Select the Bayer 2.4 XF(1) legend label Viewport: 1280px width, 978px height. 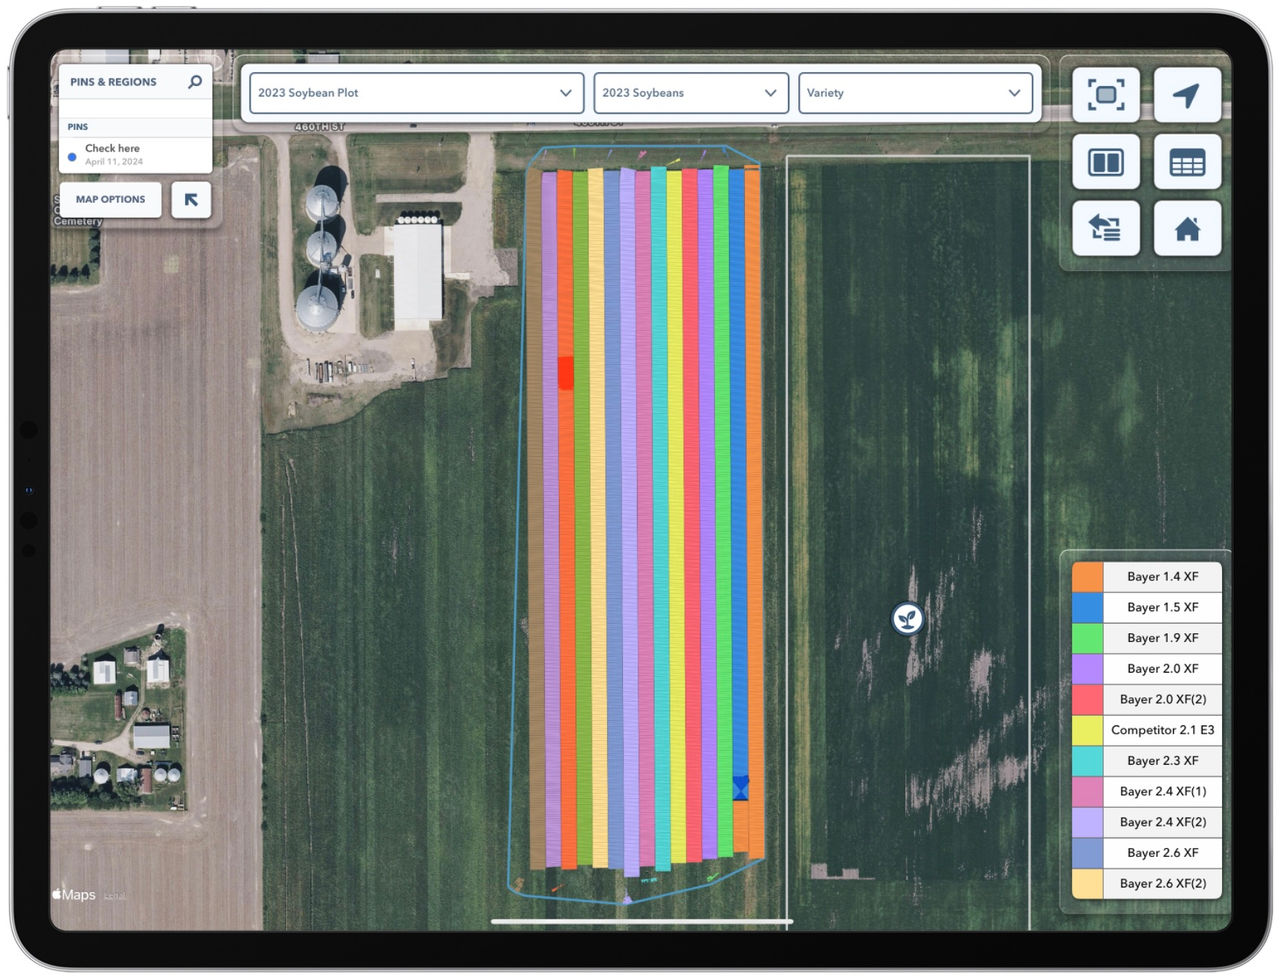click(x=1163, y=791)
